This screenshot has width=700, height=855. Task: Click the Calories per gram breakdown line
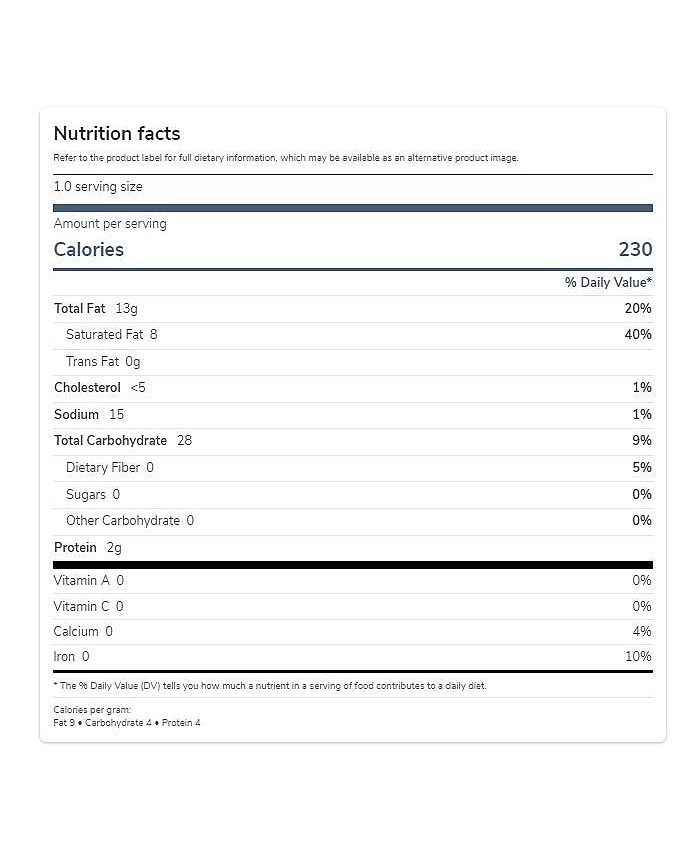tap(127, 723)
